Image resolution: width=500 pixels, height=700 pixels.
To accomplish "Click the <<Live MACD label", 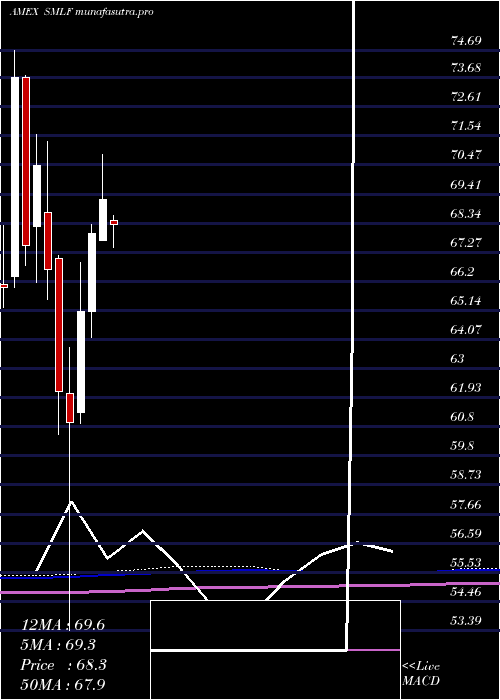I will coord(421,673).
